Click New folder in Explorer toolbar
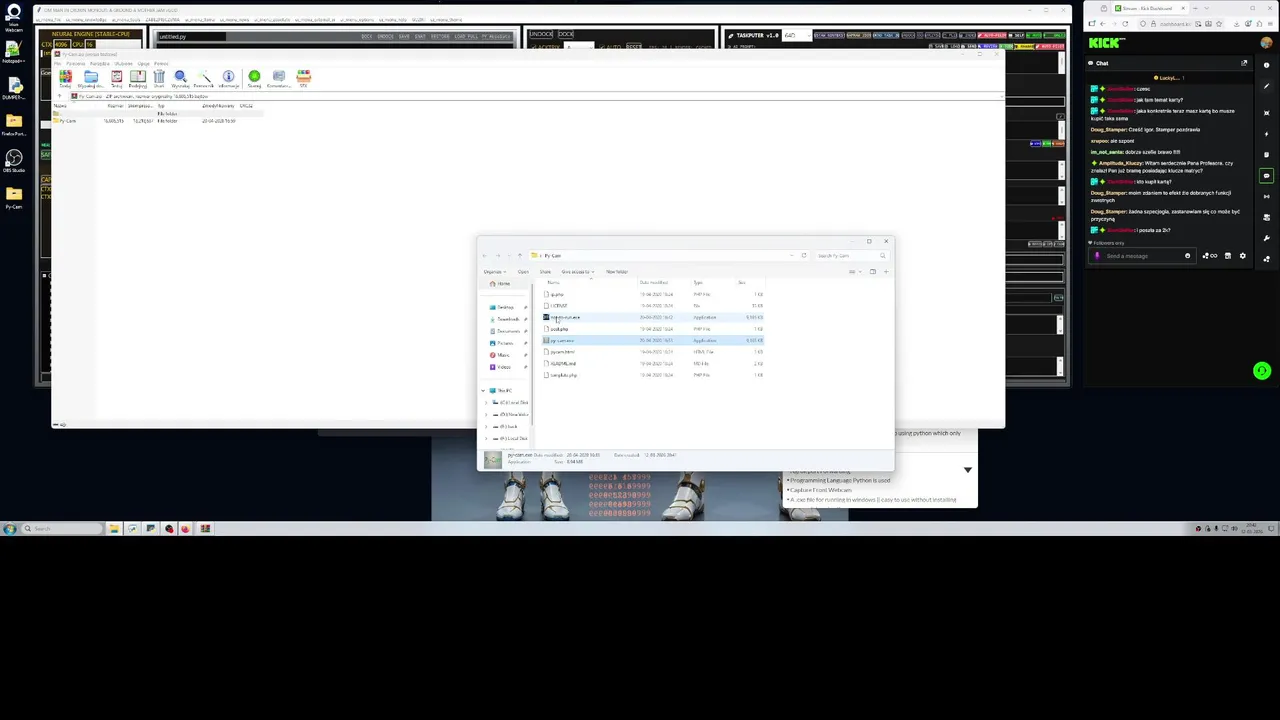Image resolution: width=1280 pixels, height=720 pixels. (617, 272)
